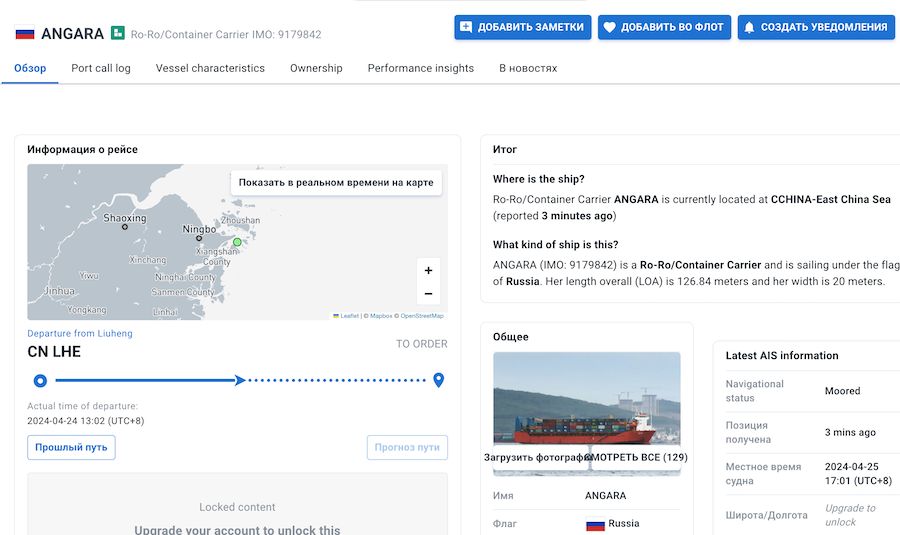The image size is (900, 535).
Task: Click the Ro-Ro/Container Carrier IMO: 9179842 subtitle
Action: (226, 34)
